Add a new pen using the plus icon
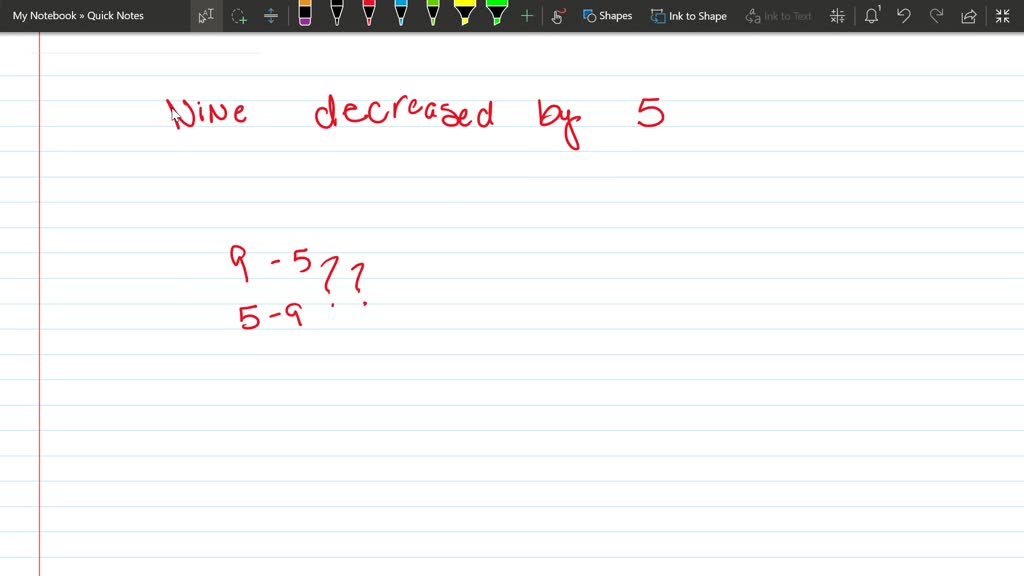Viewport: 1024px width, 576px height. point(526,15)
